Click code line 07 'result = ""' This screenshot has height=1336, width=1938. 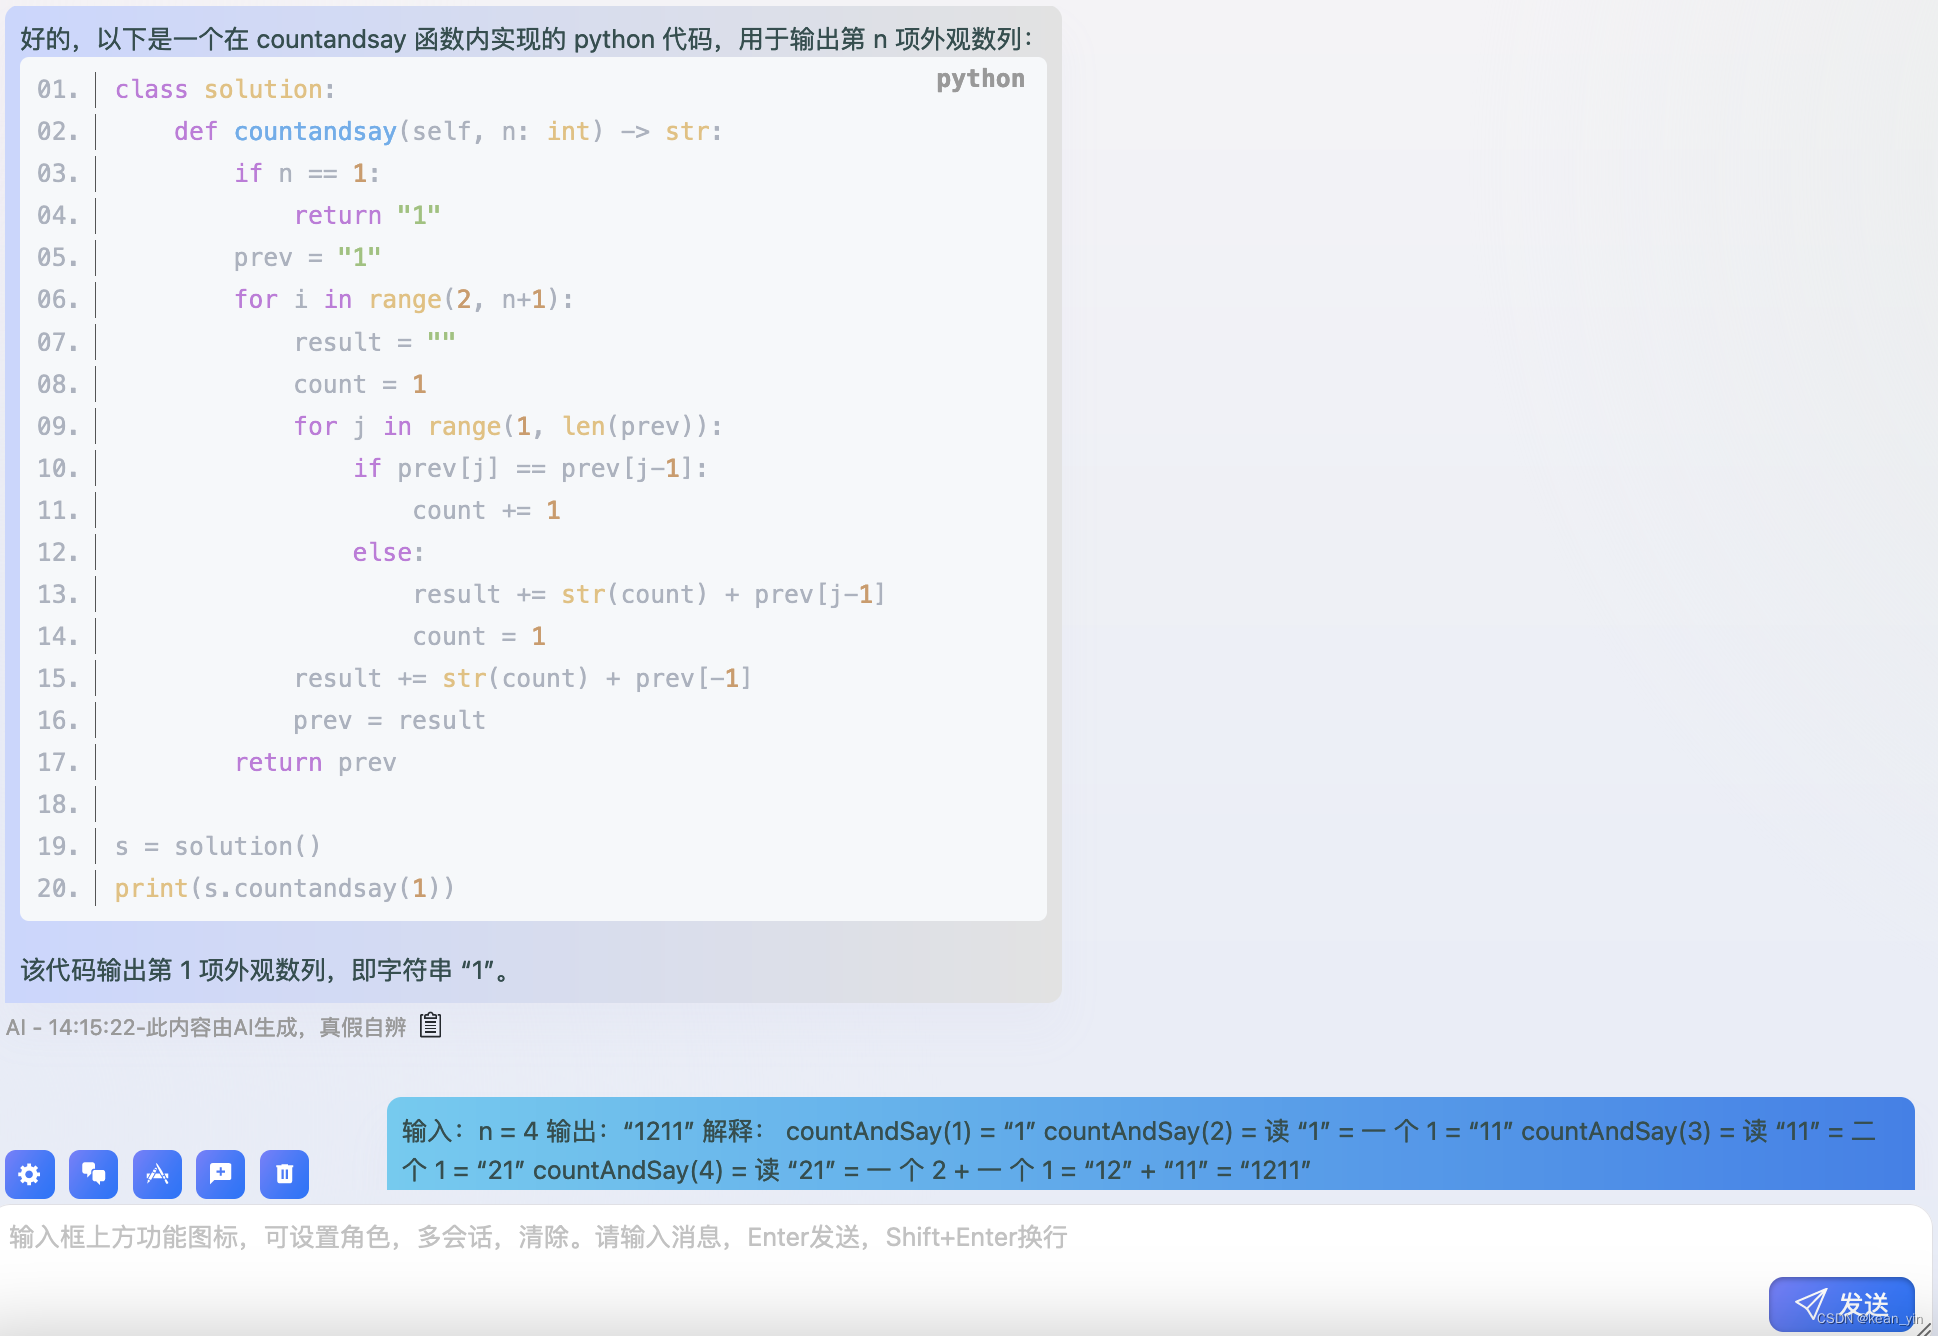point(375,343)
